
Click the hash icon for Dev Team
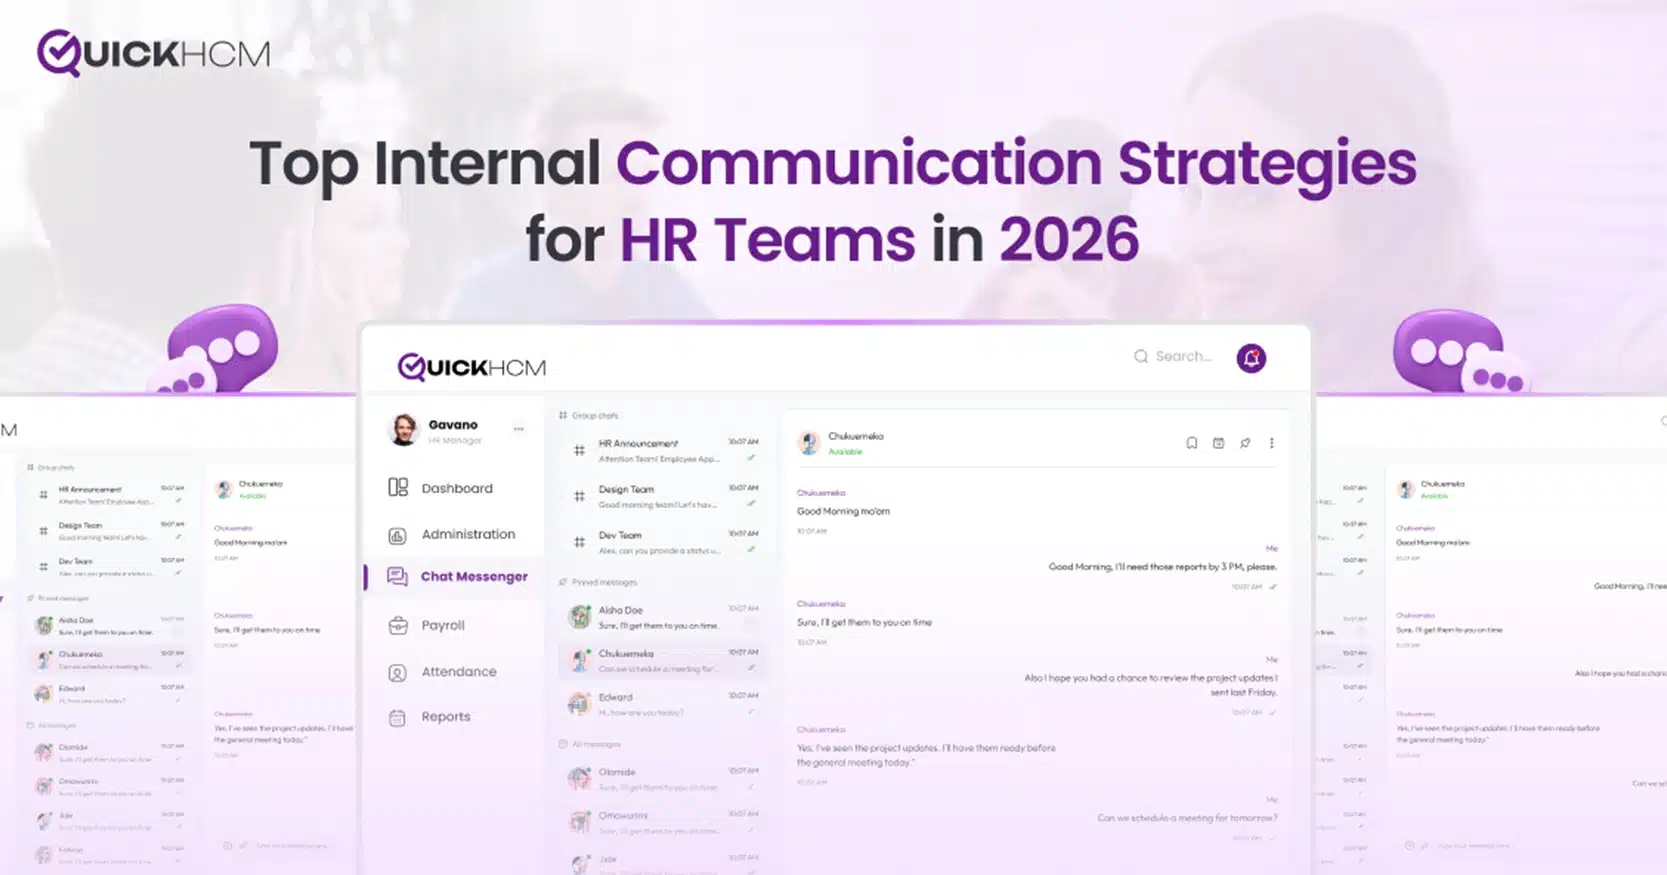[579, 542]
